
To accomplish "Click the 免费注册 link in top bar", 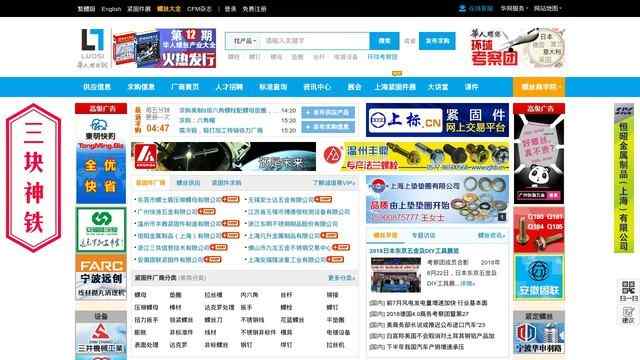I will tap(254, 9).
